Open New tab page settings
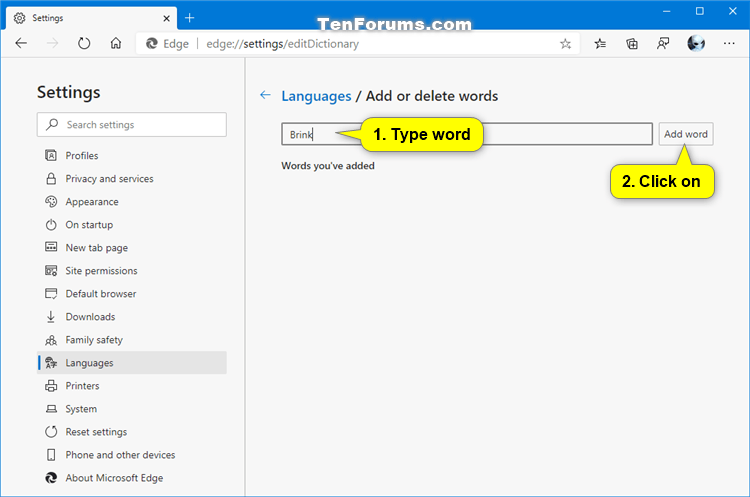 coord(131,247)
